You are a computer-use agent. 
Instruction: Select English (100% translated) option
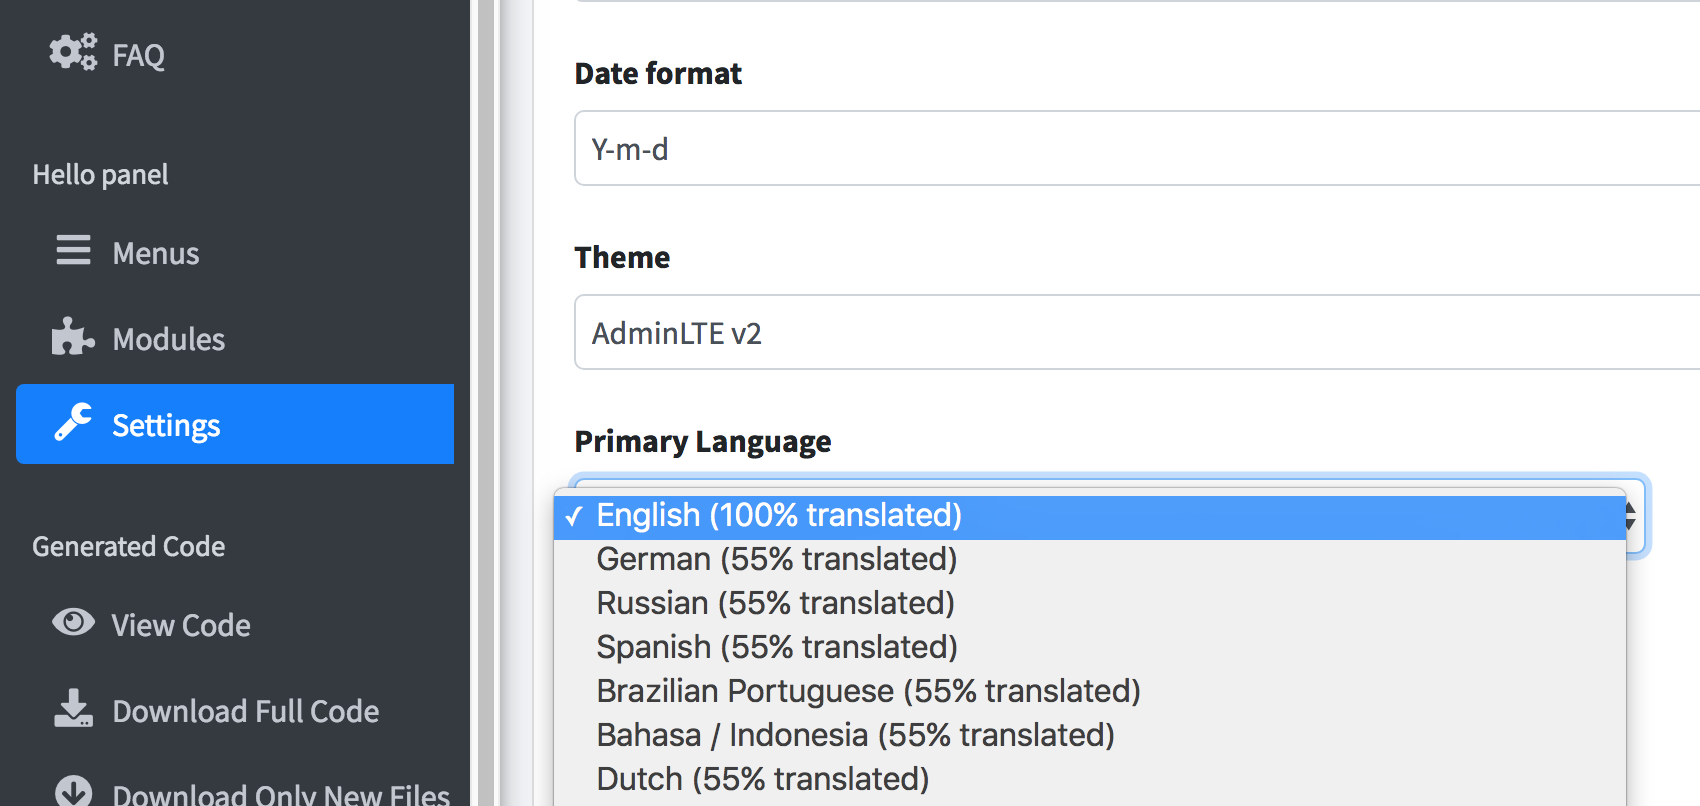(779, 515)
